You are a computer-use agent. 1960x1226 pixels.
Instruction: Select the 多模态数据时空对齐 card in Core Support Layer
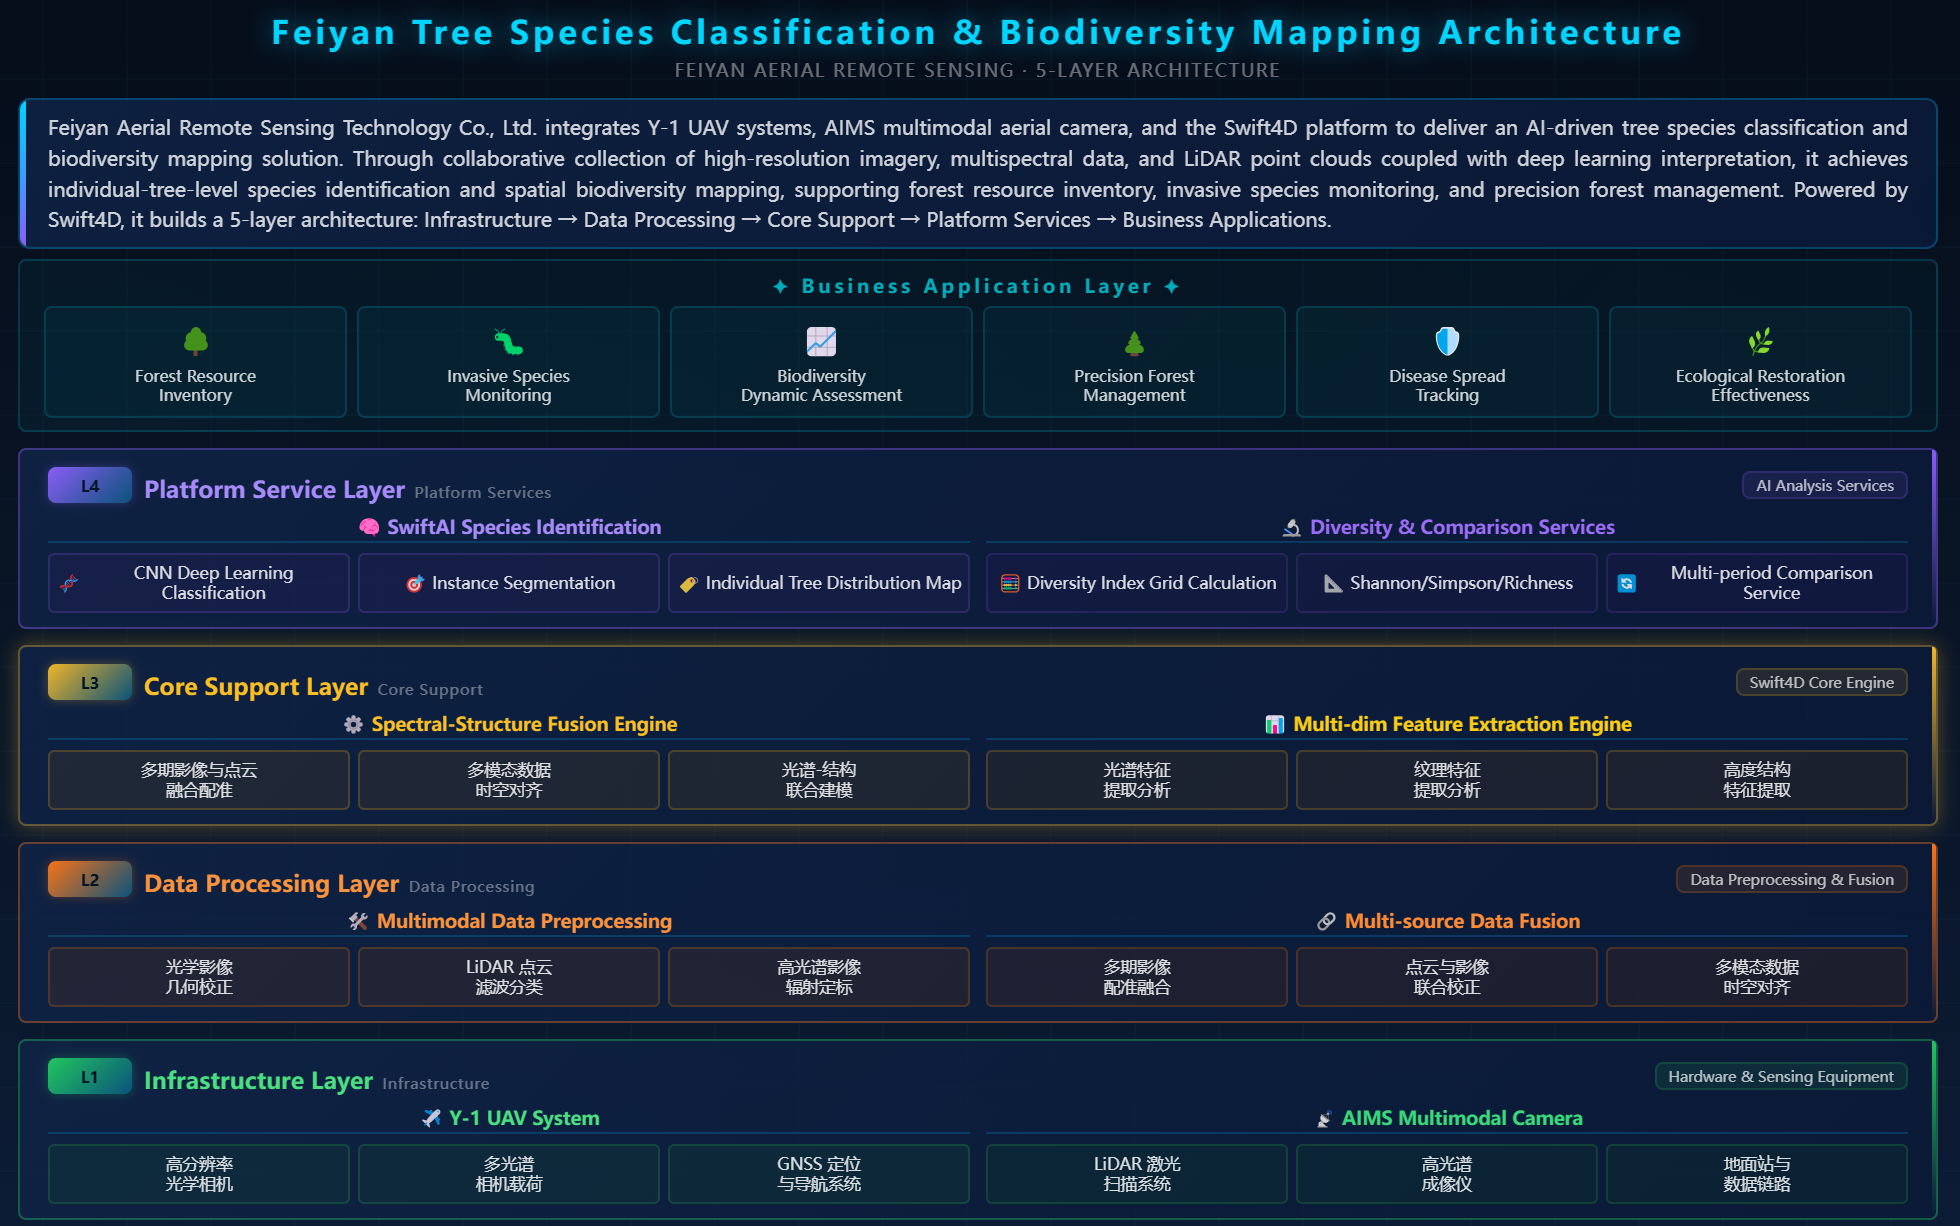click(509, 780)
